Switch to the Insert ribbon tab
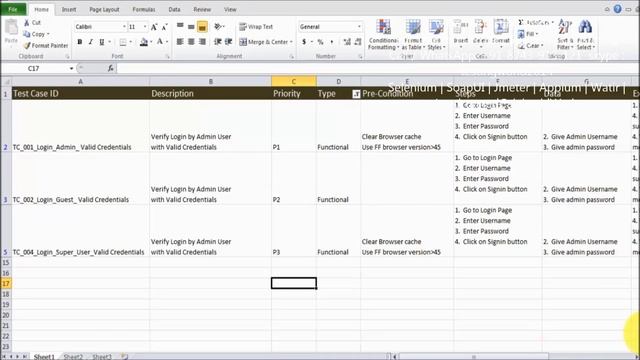This screenshot has height=360, width=640. [69, 9]
